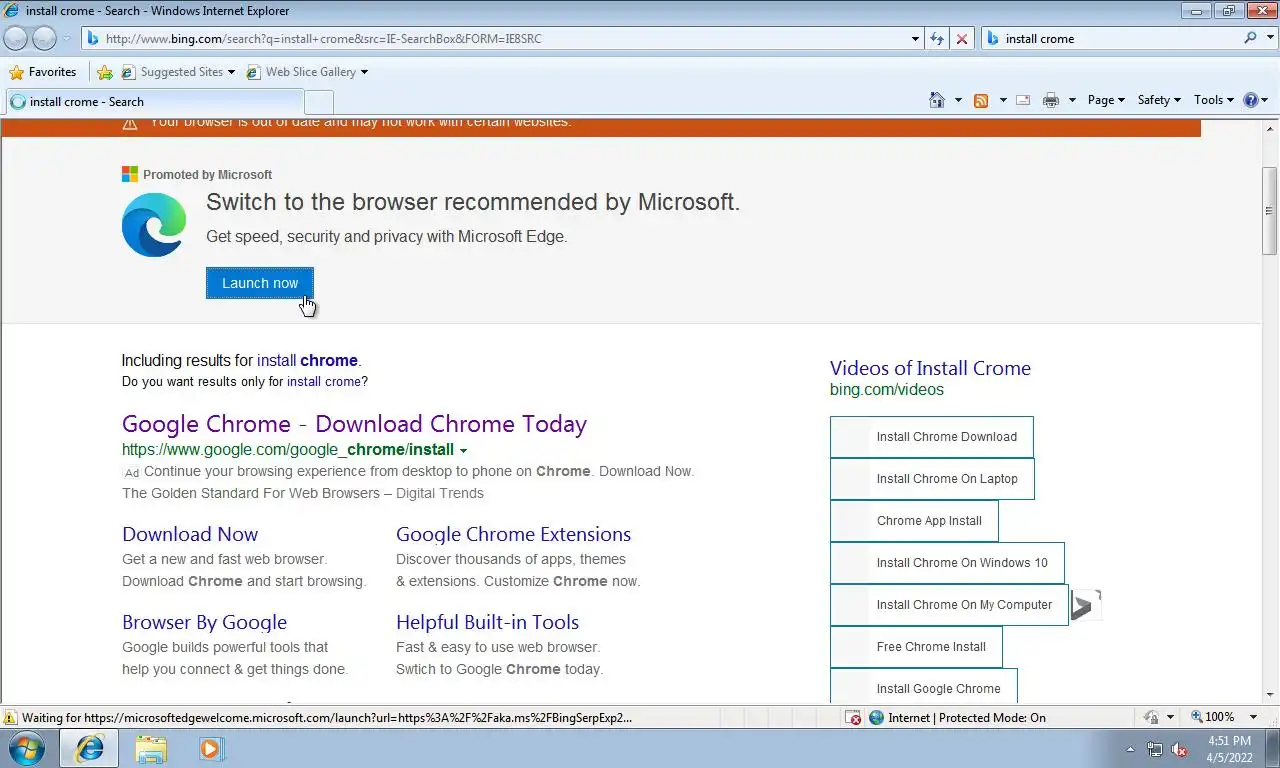Click Install Chrome On Laptop suggestion
Viewport: 1280px width, 768px height.
(x=932, y=479)
